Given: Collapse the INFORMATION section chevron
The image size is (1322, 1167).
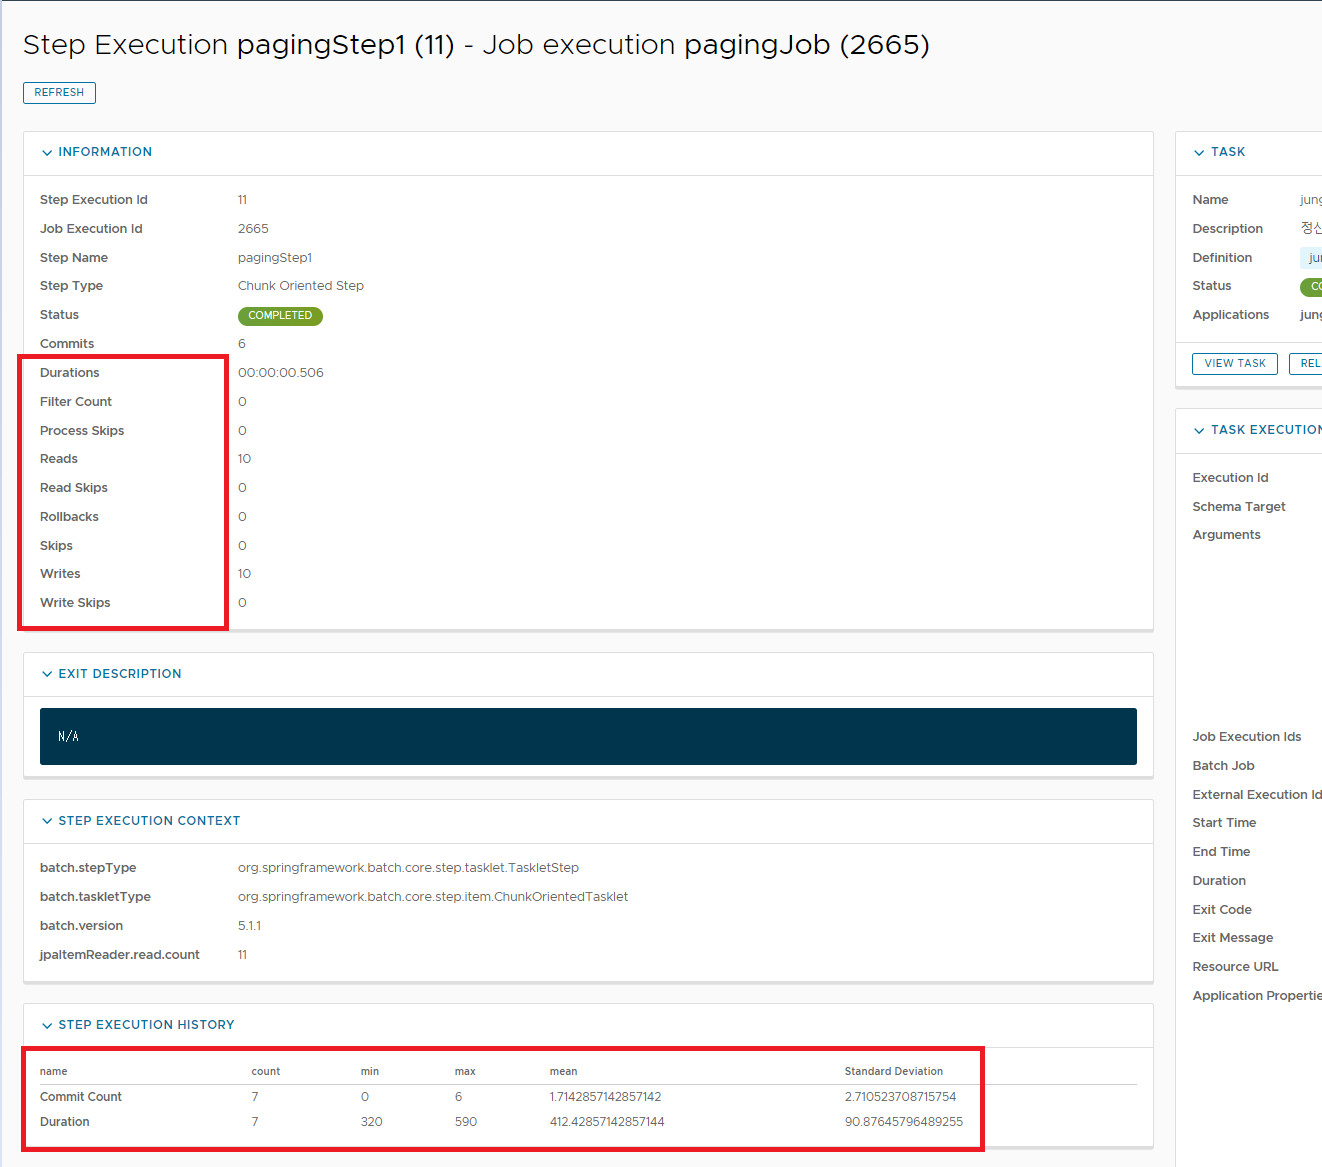Looking at the screenshot, I should [x=47, y=153].
